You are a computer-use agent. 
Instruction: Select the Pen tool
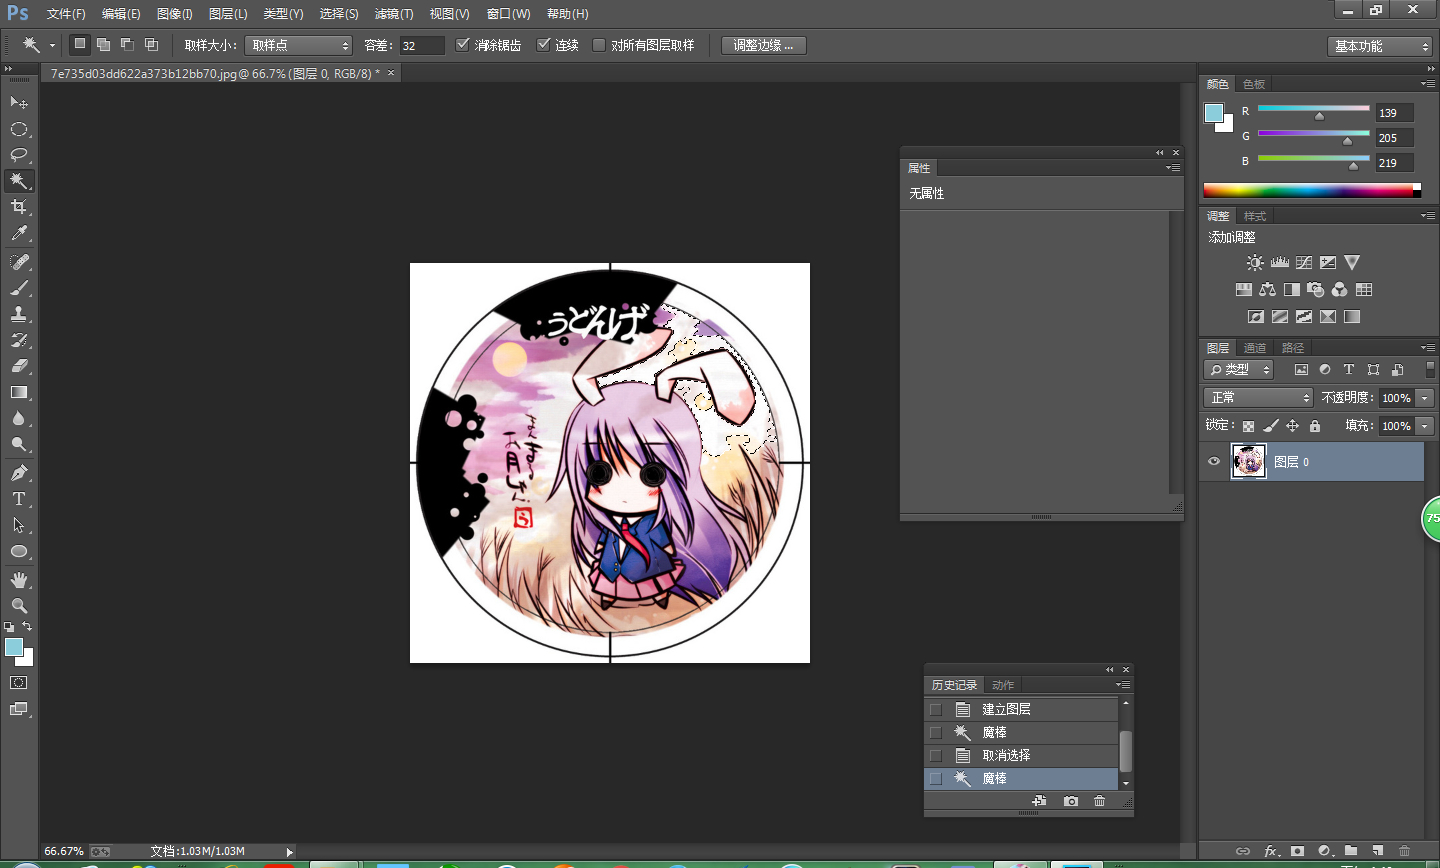click(x=19, y=473)
